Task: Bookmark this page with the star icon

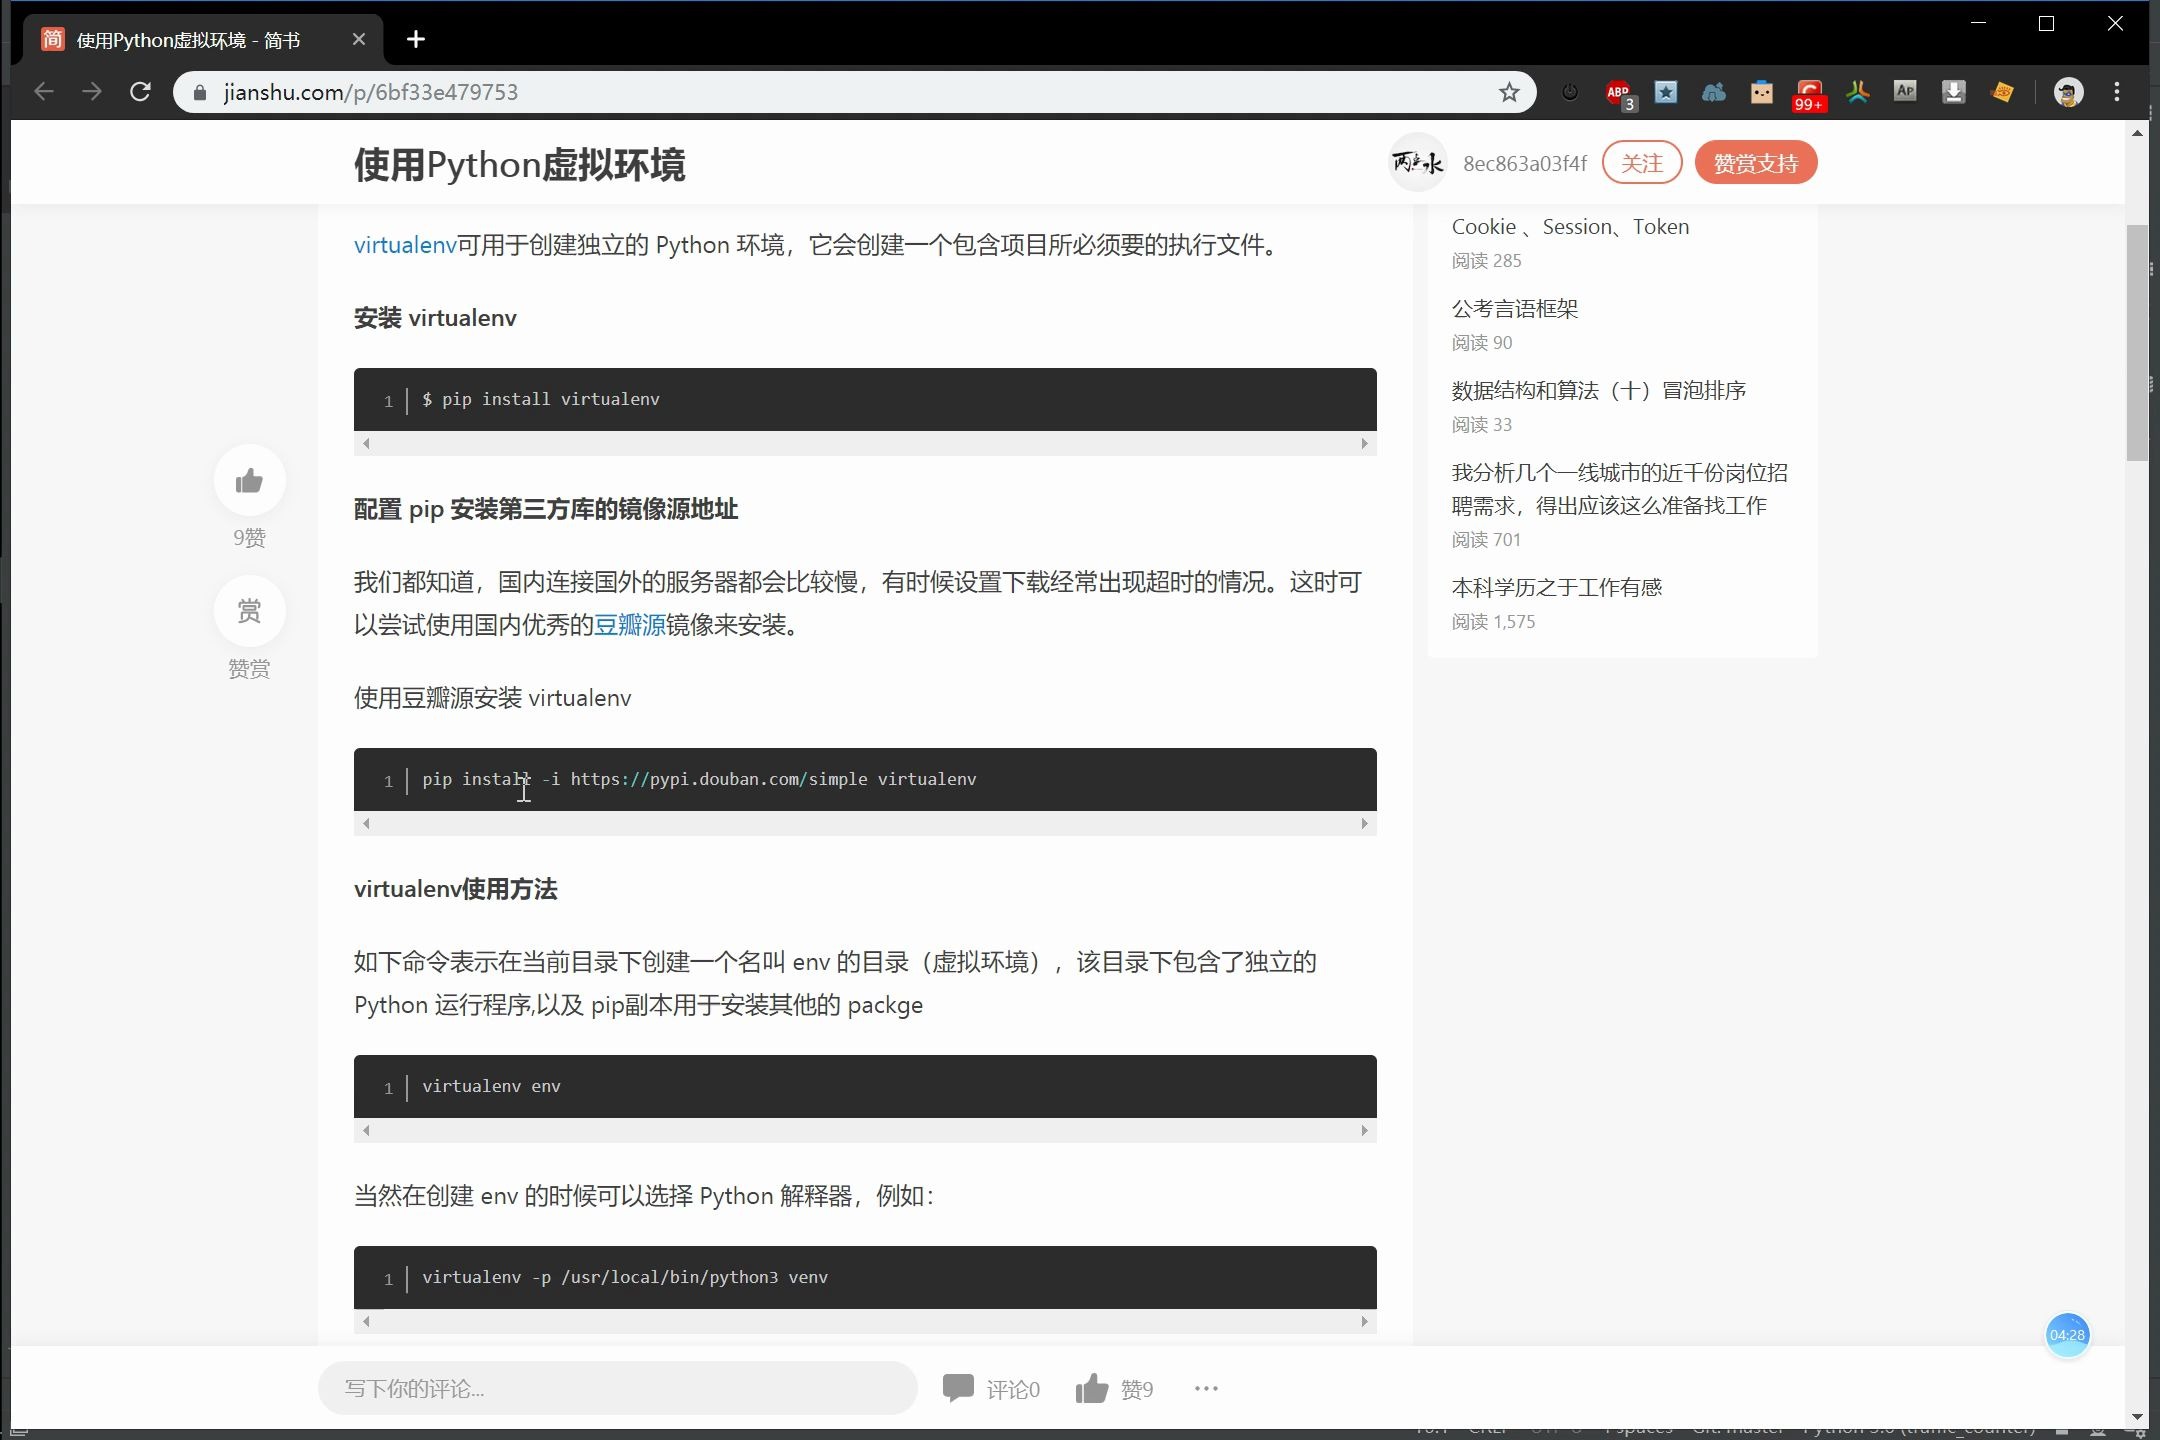Action: (x=1508, y=92)
